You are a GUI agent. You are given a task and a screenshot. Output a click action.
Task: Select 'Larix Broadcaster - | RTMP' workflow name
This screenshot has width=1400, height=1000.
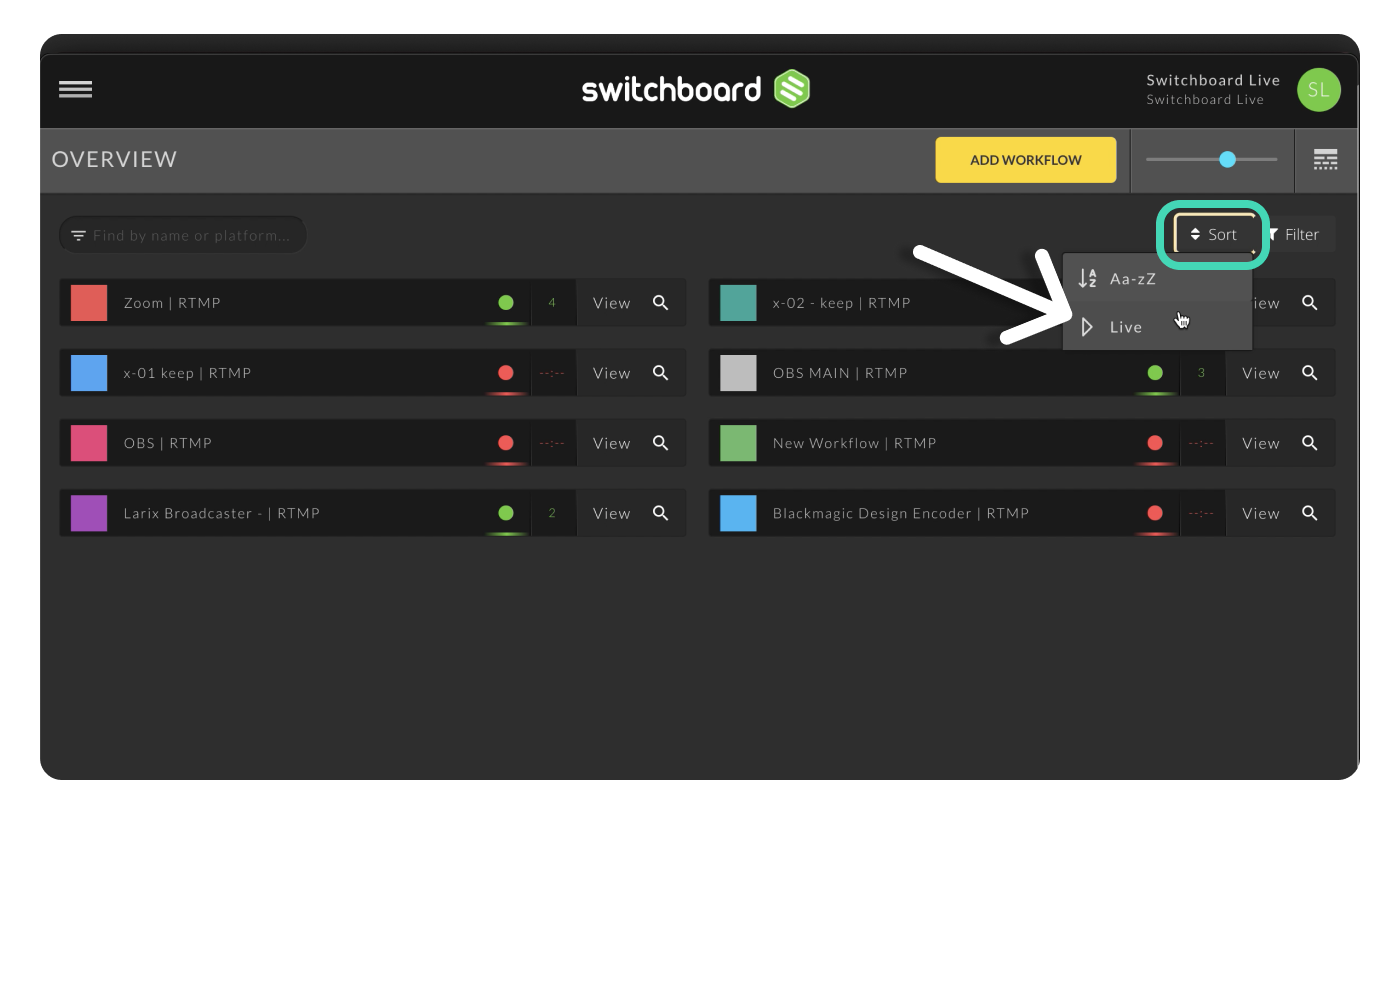pos(222,513)
